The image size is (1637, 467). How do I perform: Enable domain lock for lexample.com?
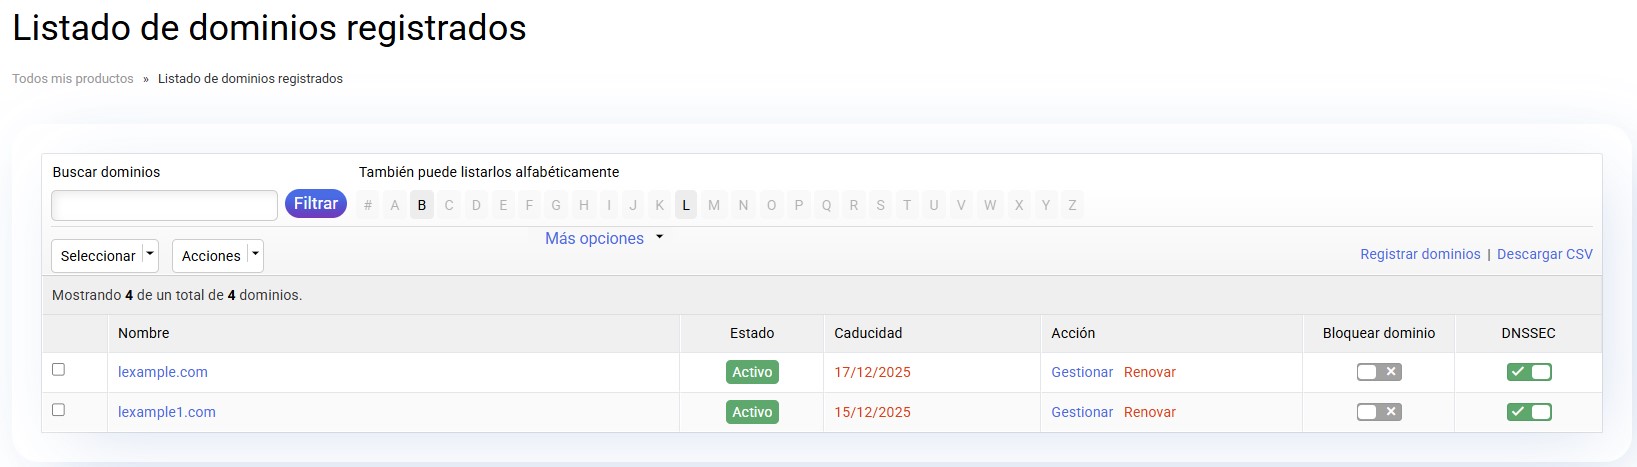[x=1378, y=372]
